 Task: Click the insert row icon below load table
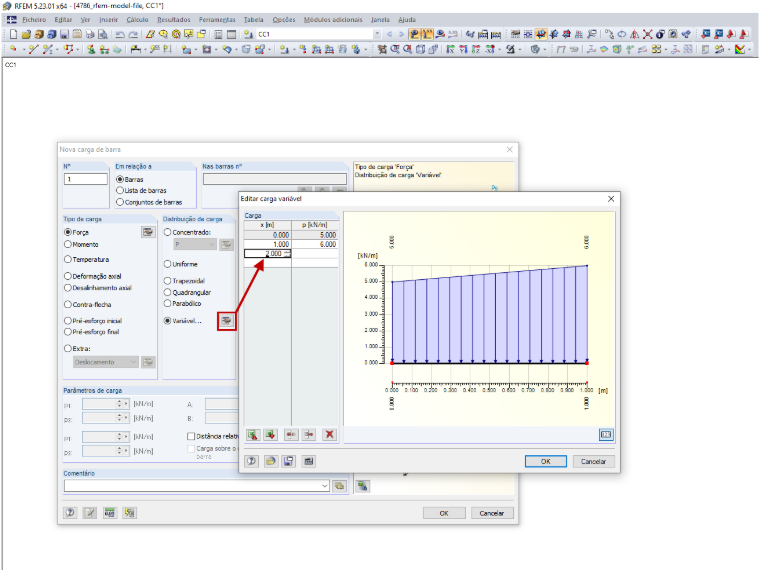click(291, 434)
